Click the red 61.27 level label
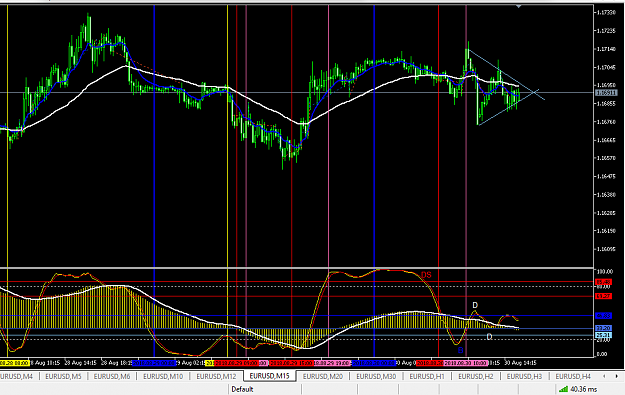Viewport: 625px width, 395px height. point(603,296)
